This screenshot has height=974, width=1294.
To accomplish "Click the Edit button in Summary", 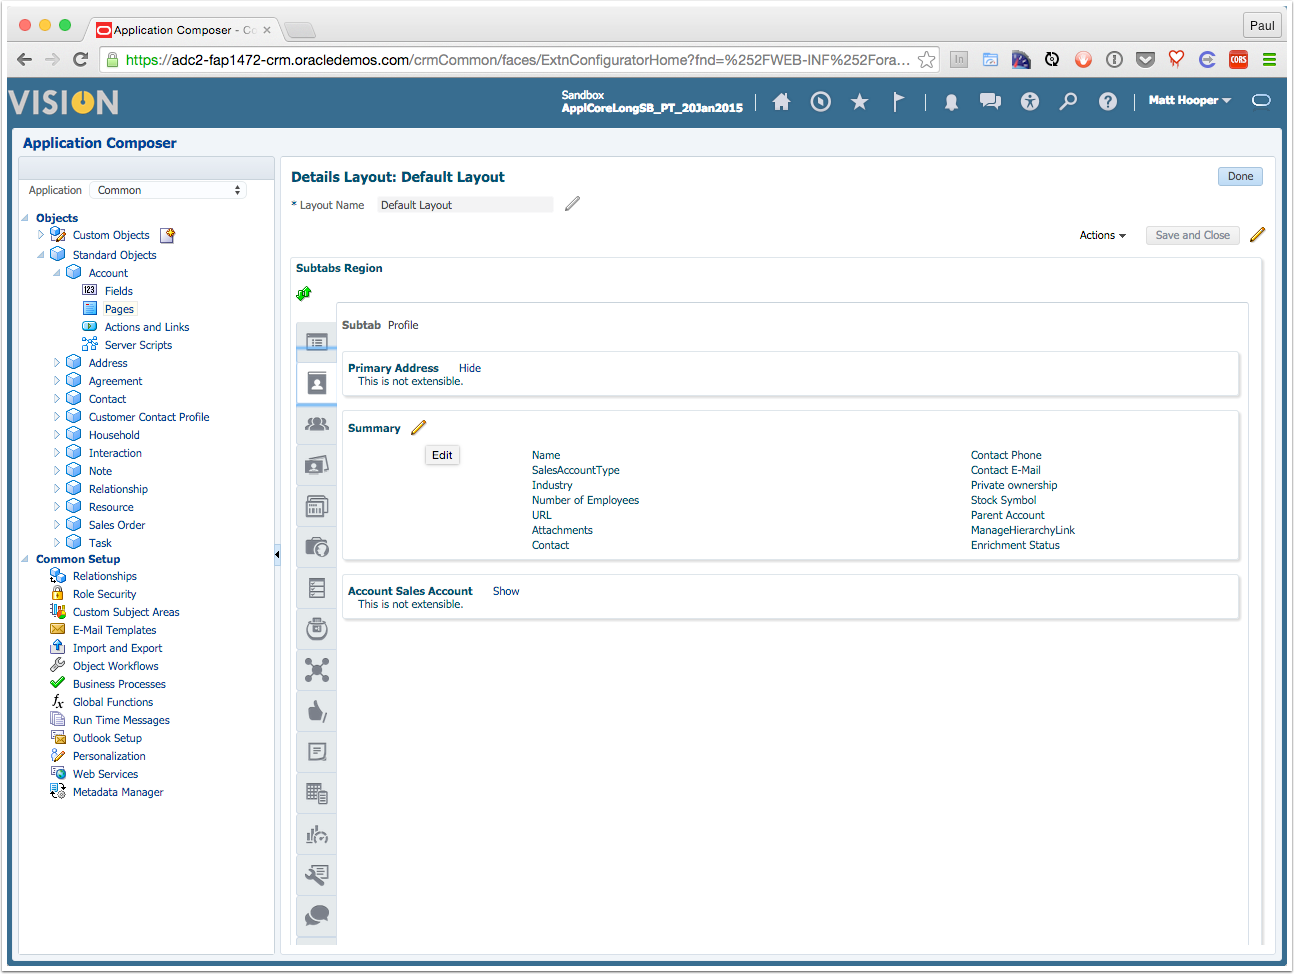I will click(442, 455).
